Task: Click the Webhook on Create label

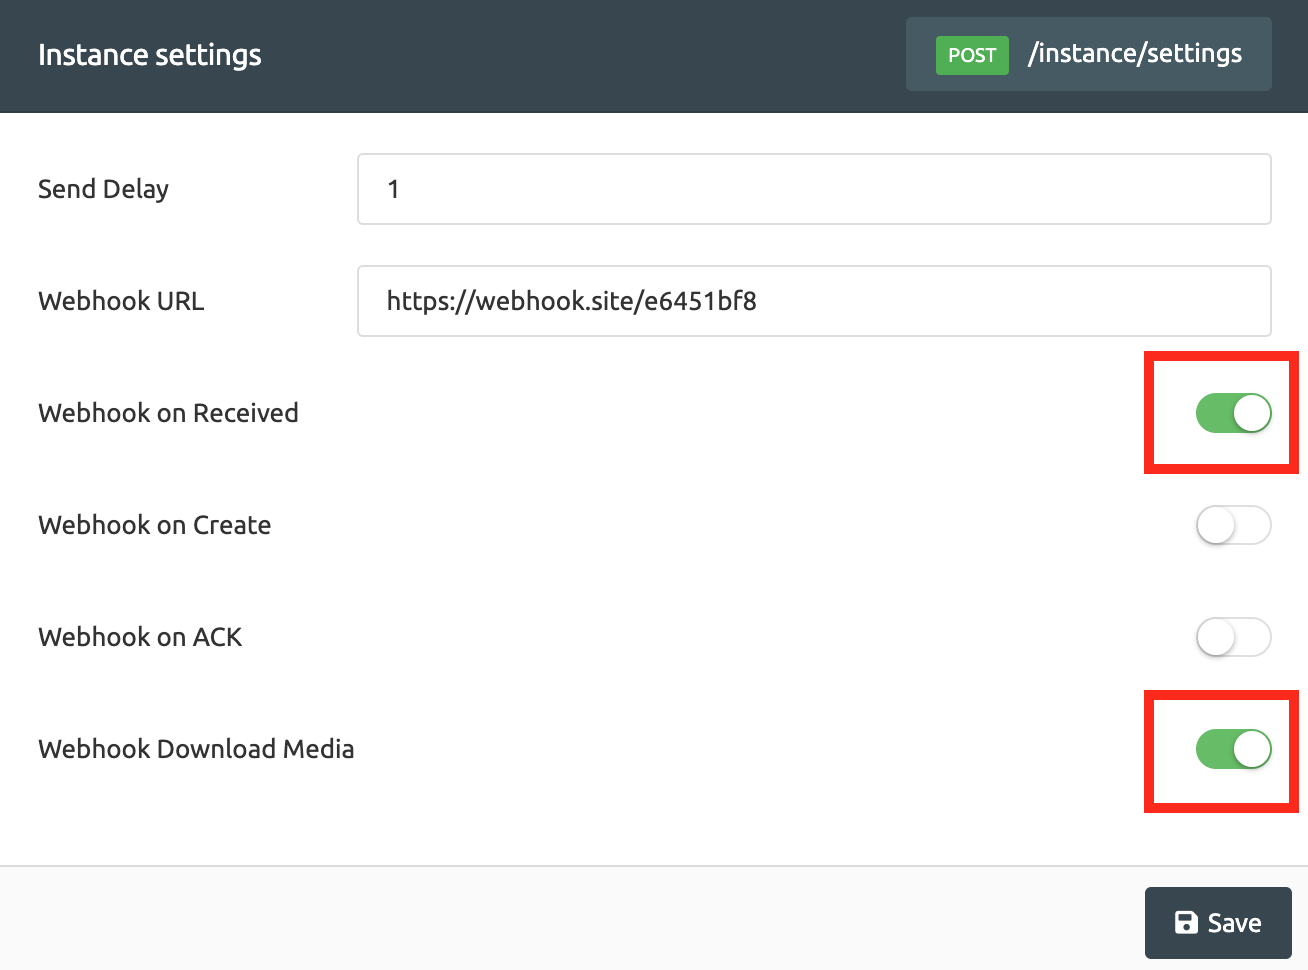Action: coord(154,525)
